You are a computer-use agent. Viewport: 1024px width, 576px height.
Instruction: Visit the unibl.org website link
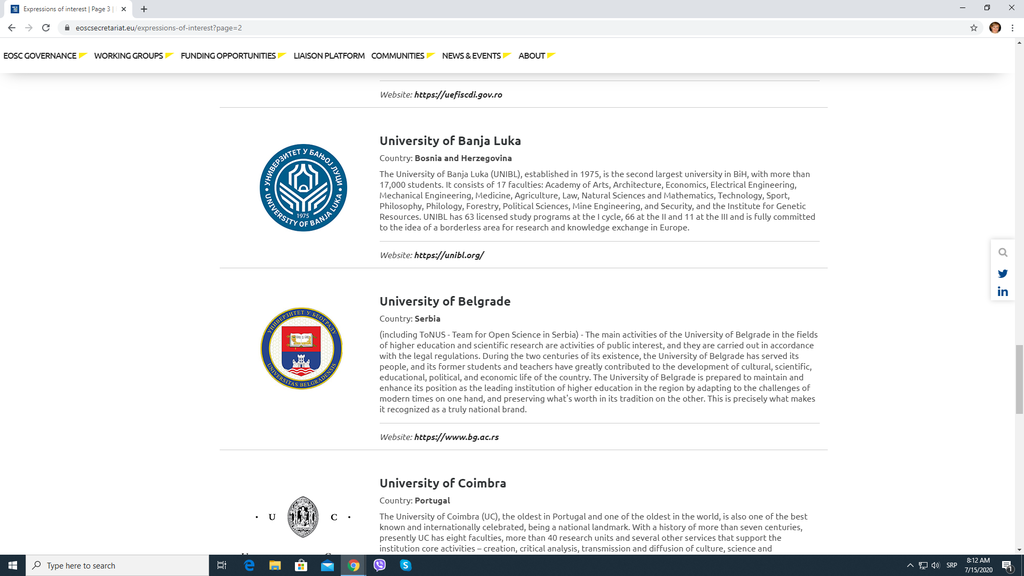449,255
